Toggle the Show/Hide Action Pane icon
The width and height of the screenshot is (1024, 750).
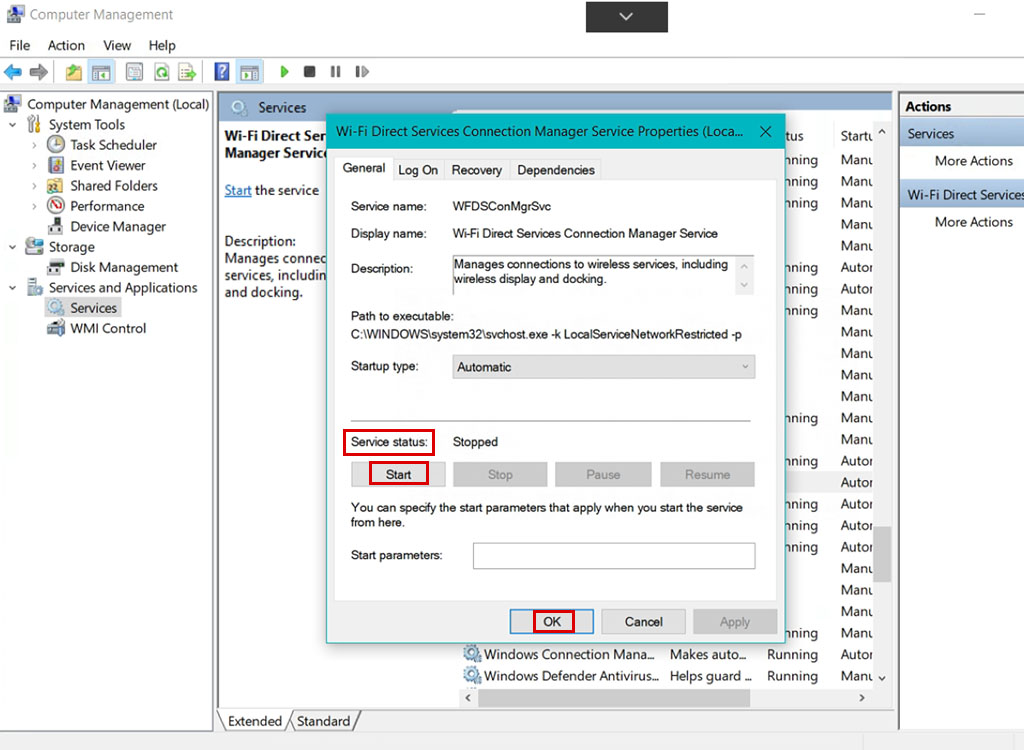pos(249,72)
